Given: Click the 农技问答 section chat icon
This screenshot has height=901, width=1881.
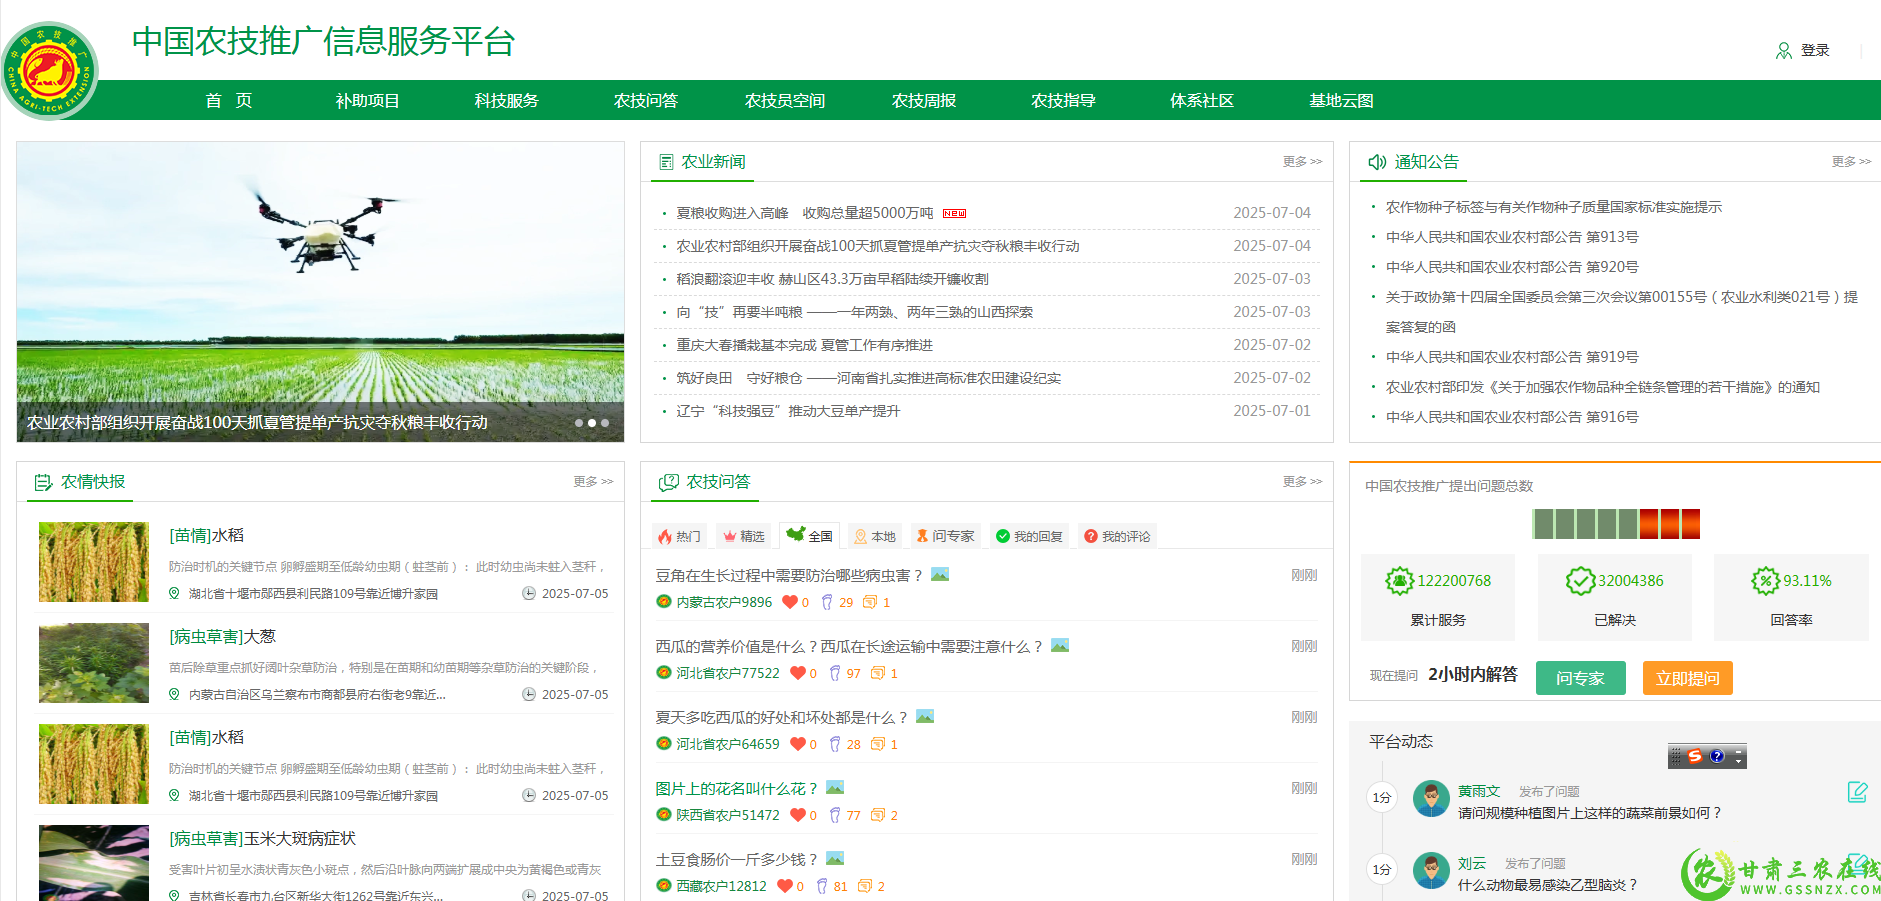Looking at the screenshot, I should pos(668,482).
